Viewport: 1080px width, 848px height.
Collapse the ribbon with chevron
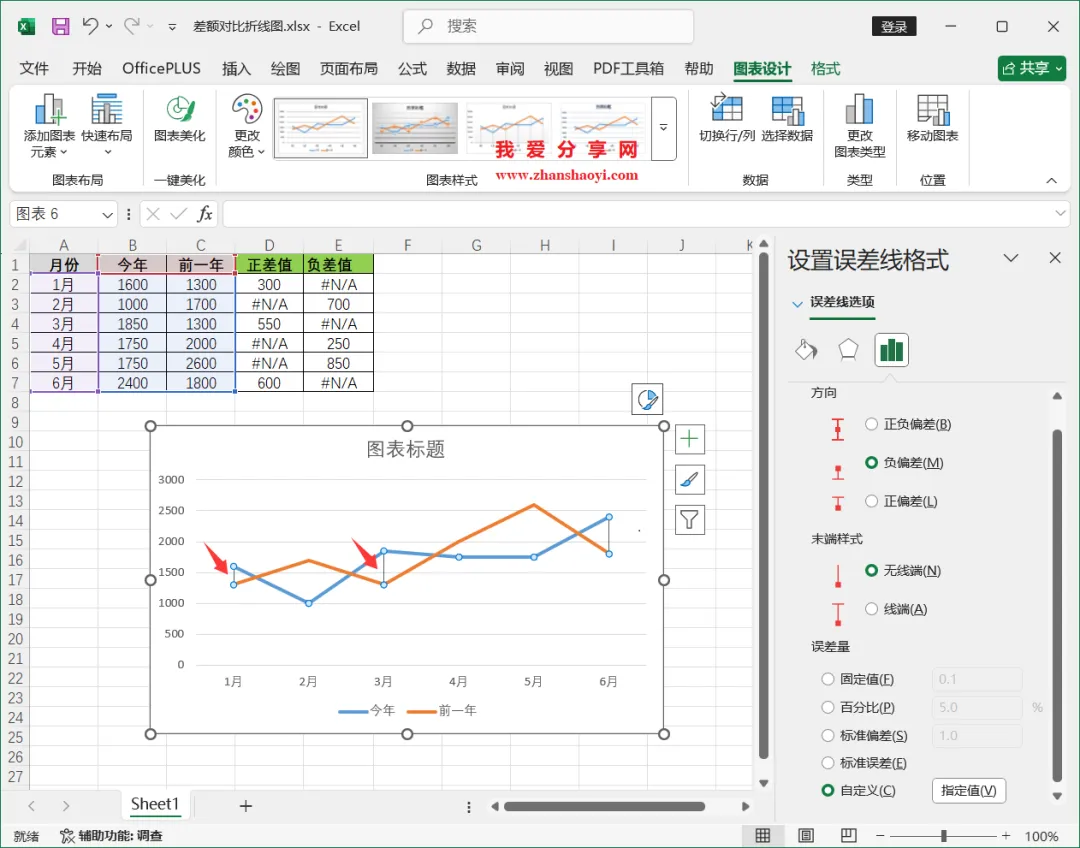click(1051, 180)
